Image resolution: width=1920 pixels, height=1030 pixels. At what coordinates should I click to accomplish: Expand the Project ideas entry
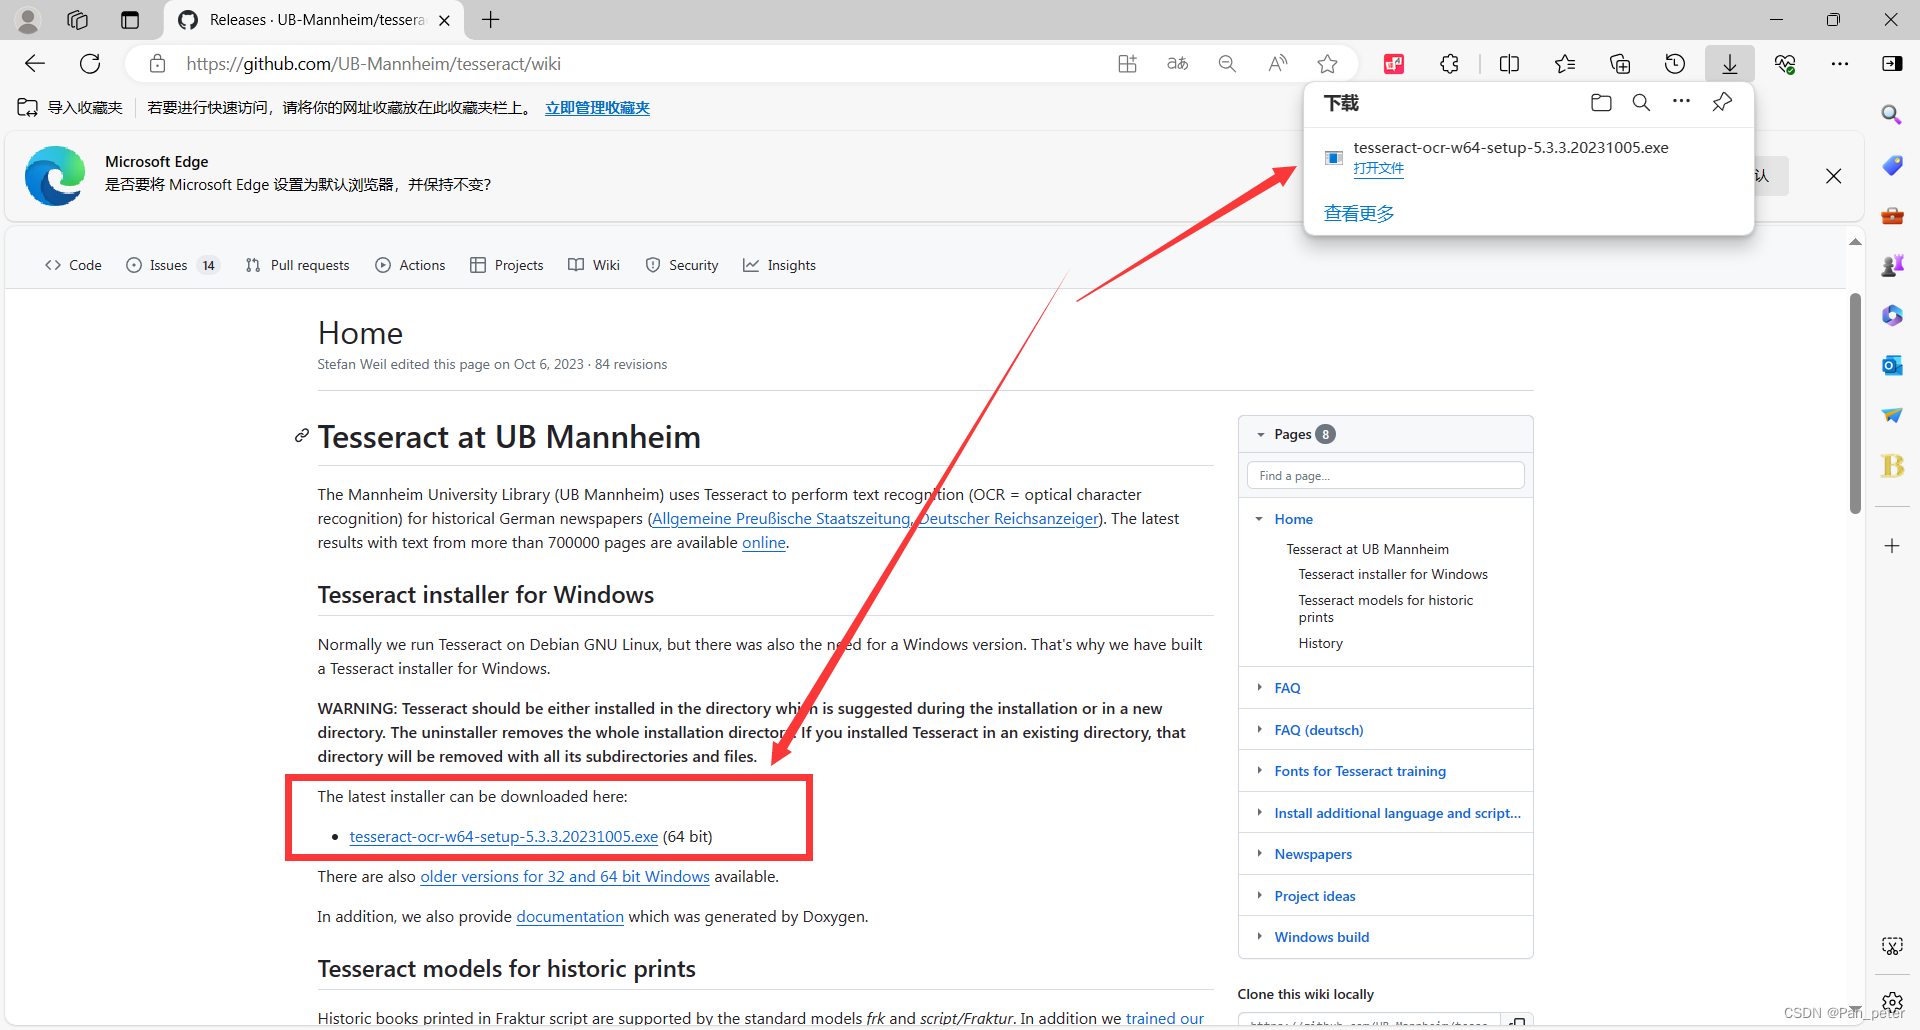click(1259, 895)
